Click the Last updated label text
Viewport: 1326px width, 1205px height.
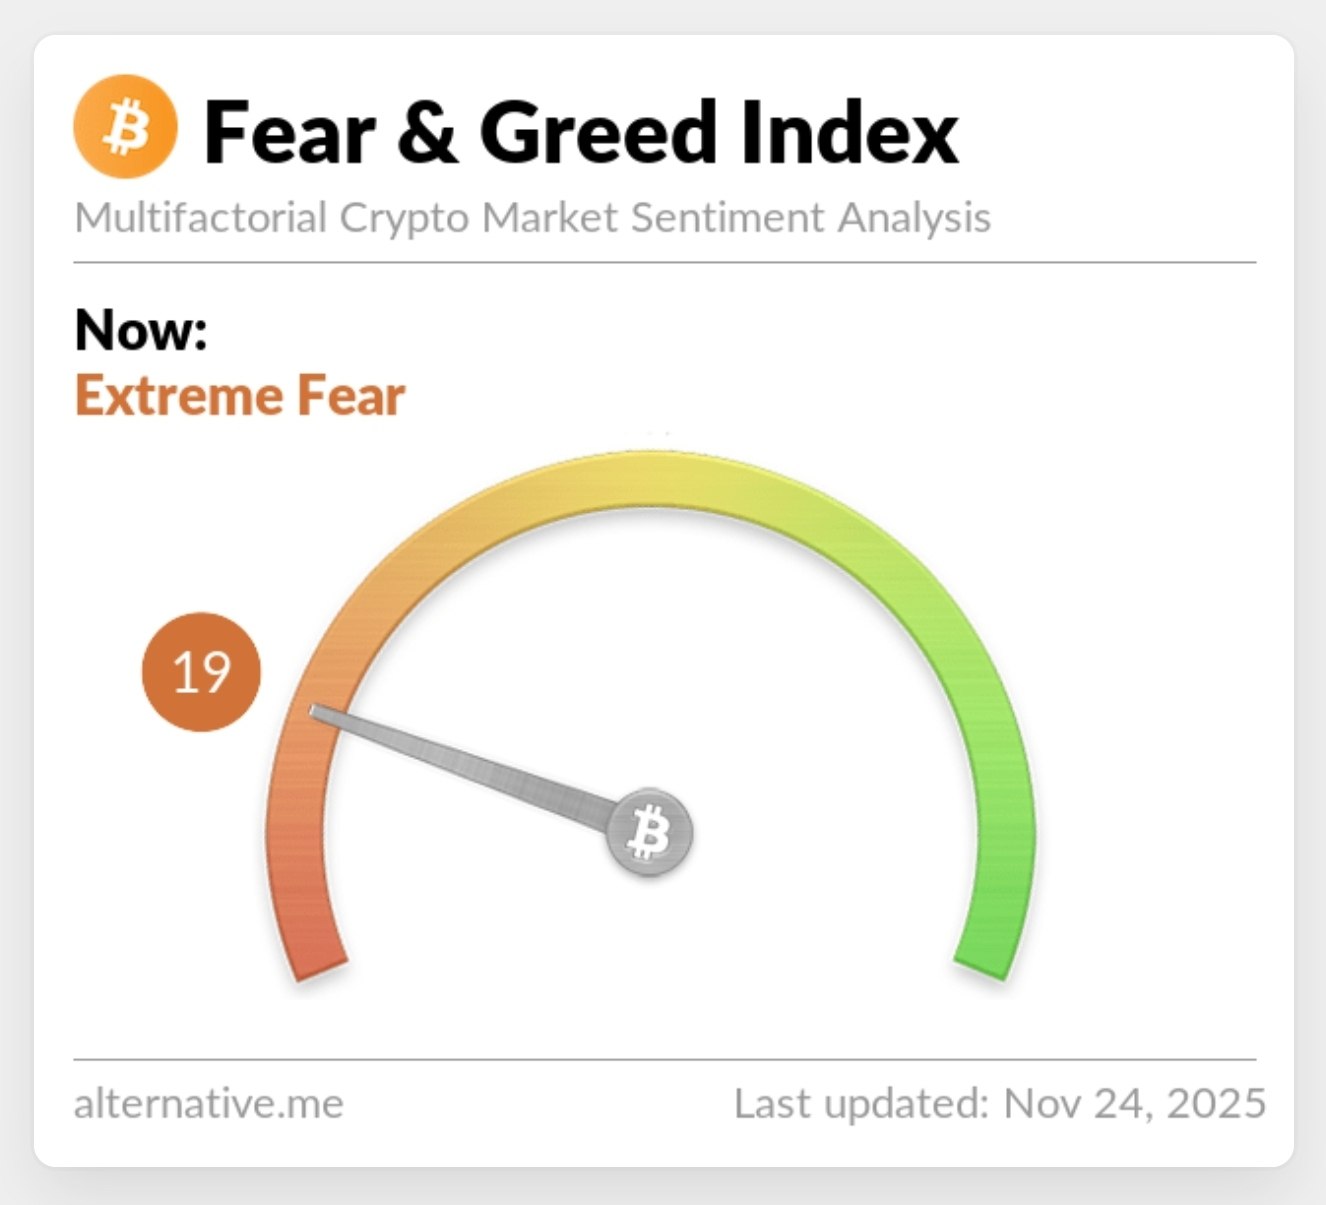tap(860, 1103)
